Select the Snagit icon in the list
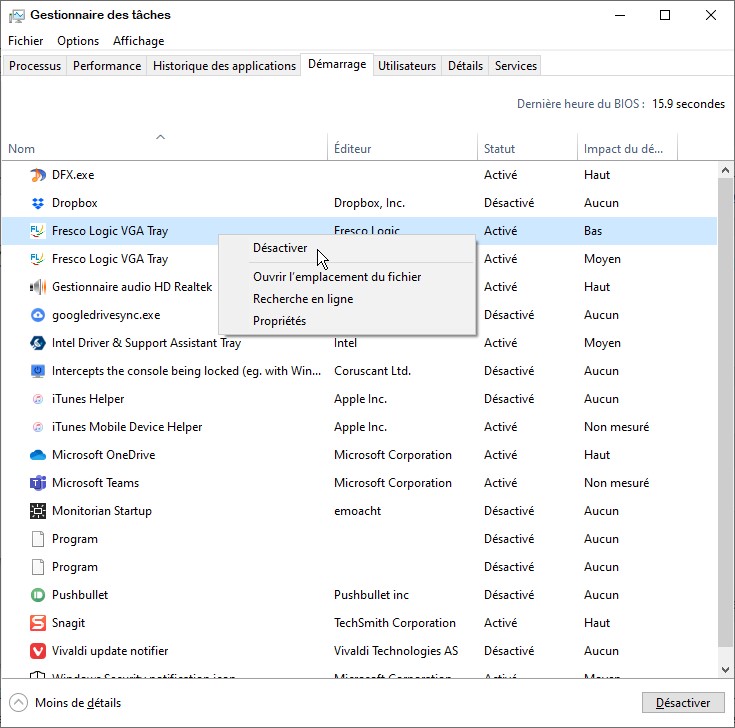 click(38, 623)
